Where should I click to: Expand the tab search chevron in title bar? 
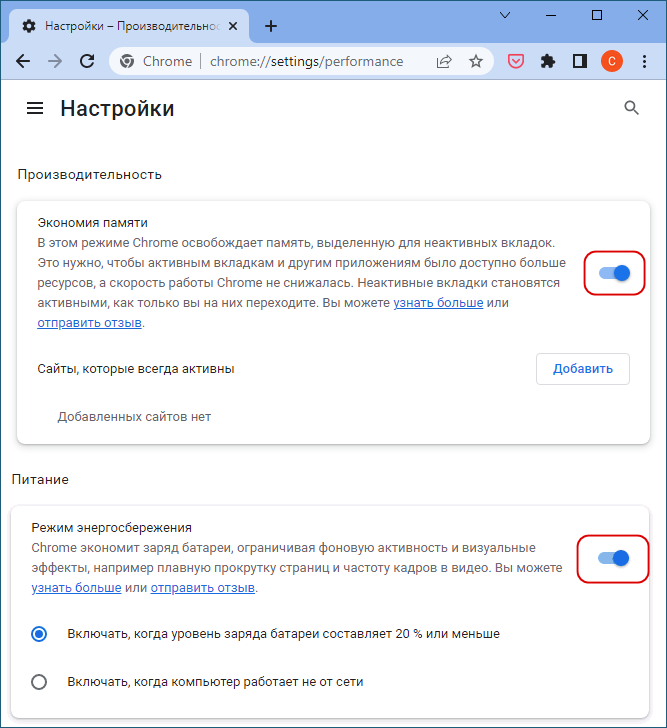[x=505, y=15]
